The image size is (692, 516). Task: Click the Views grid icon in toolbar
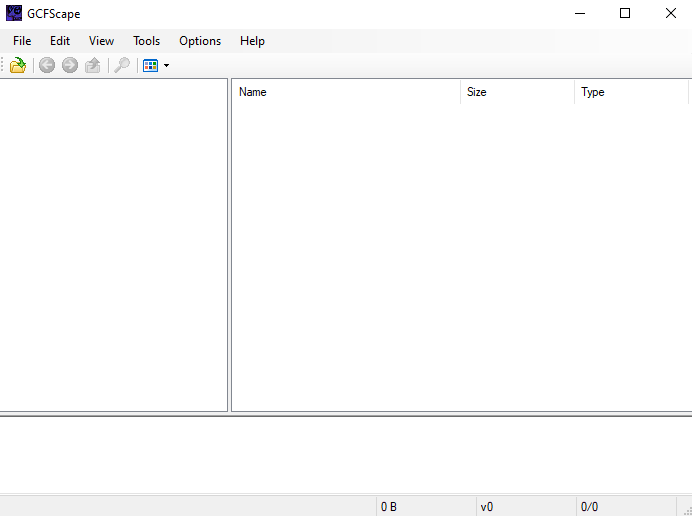click(150, 65)
